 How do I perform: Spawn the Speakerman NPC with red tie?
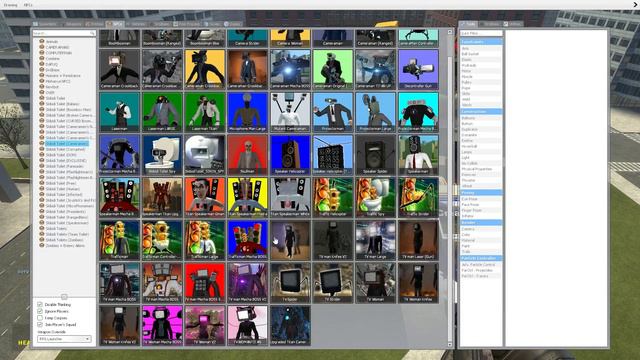418,155
